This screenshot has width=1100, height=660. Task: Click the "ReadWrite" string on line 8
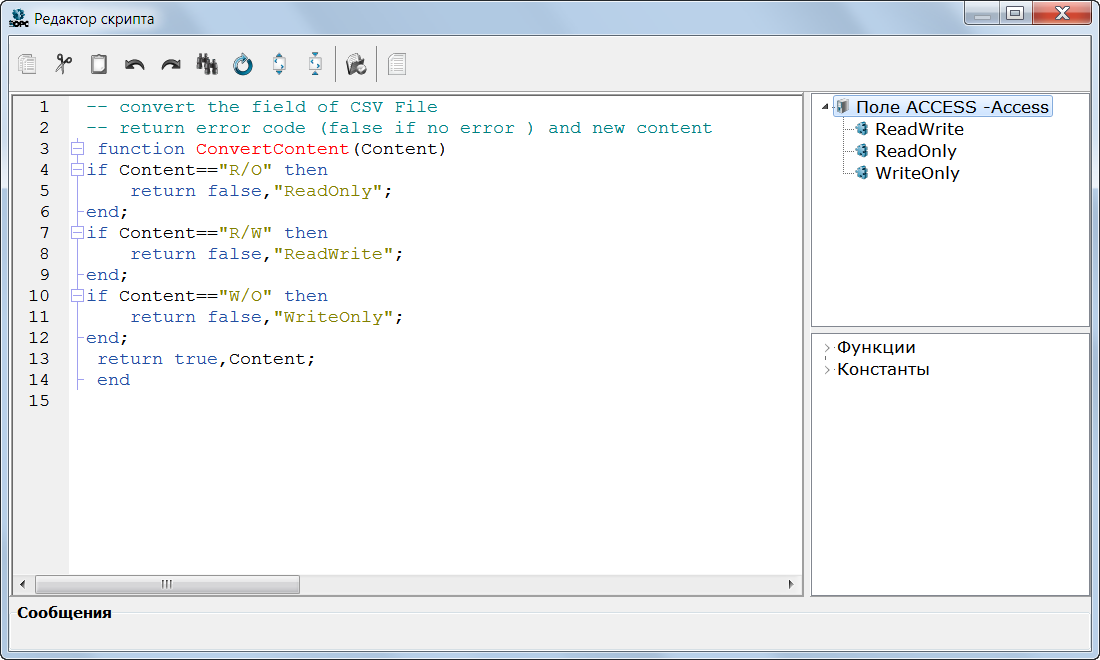point(333,254)
